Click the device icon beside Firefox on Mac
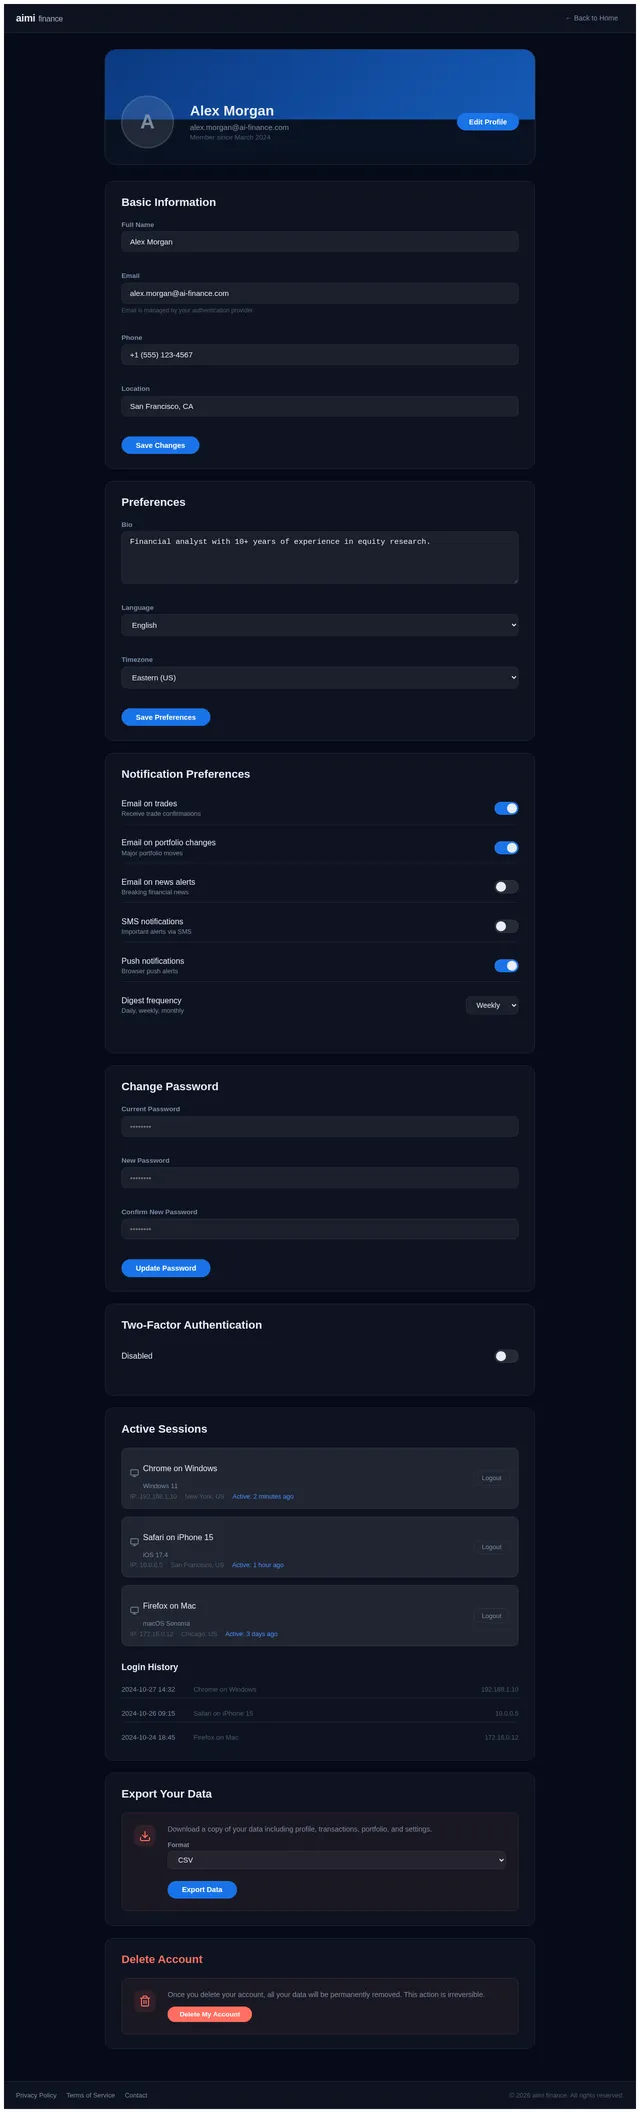 (x=134, y=1610)
